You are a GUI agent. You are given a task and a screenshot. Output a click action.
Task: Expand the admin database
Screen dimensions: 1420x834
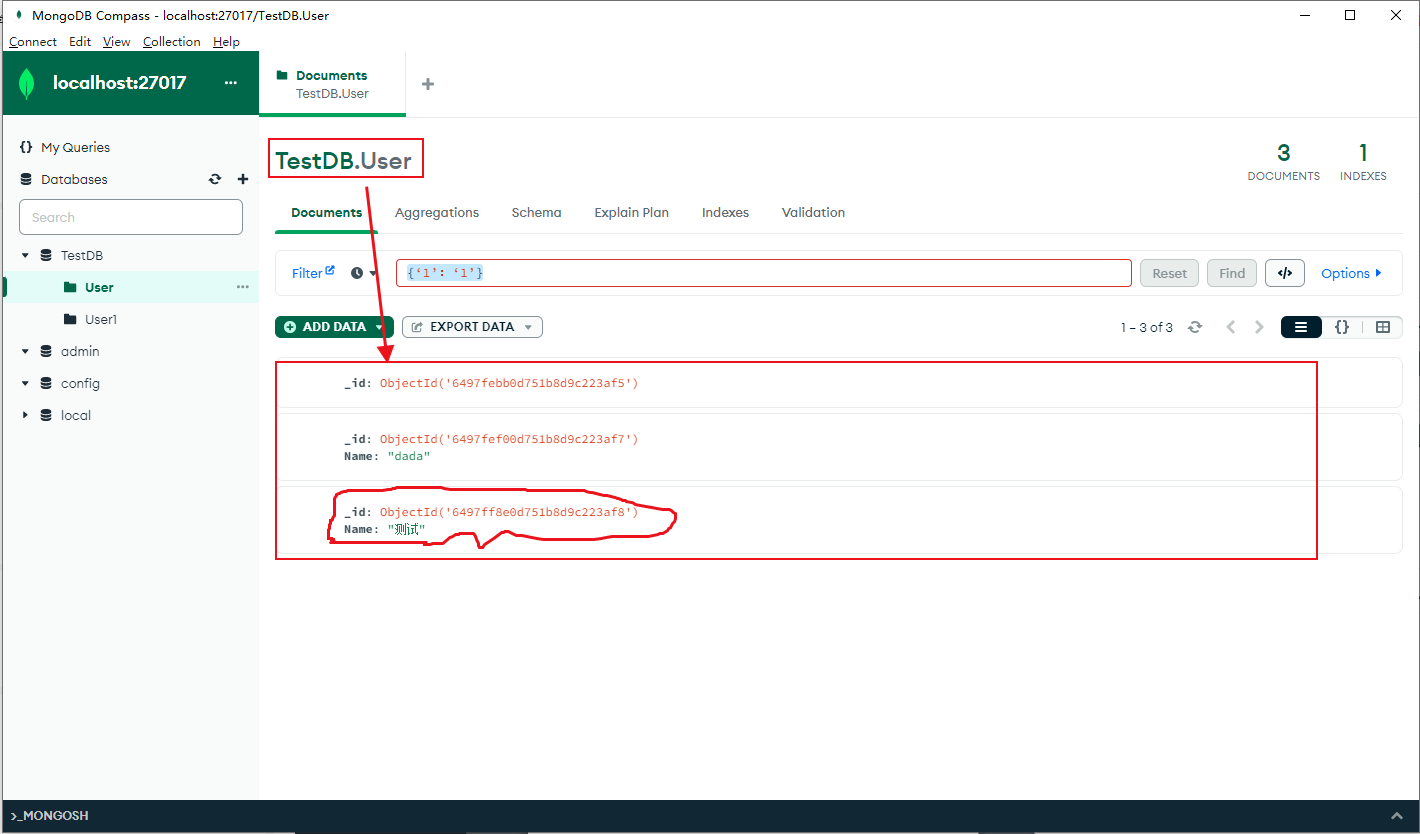coord(26,351)
